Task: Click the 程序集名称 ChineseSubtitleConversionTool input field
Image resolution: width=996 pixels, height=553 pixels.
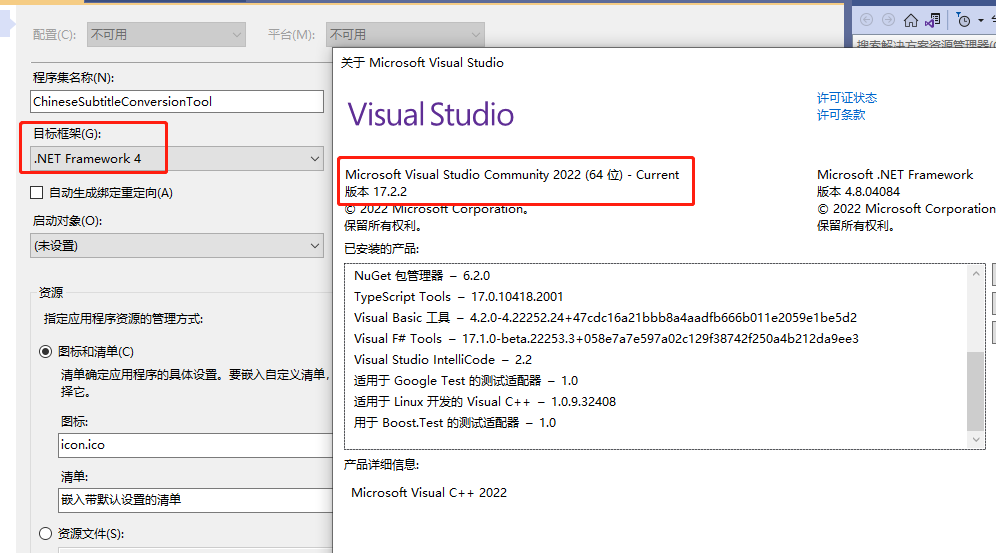Action: pyautogui.click(x=177, y=102)
